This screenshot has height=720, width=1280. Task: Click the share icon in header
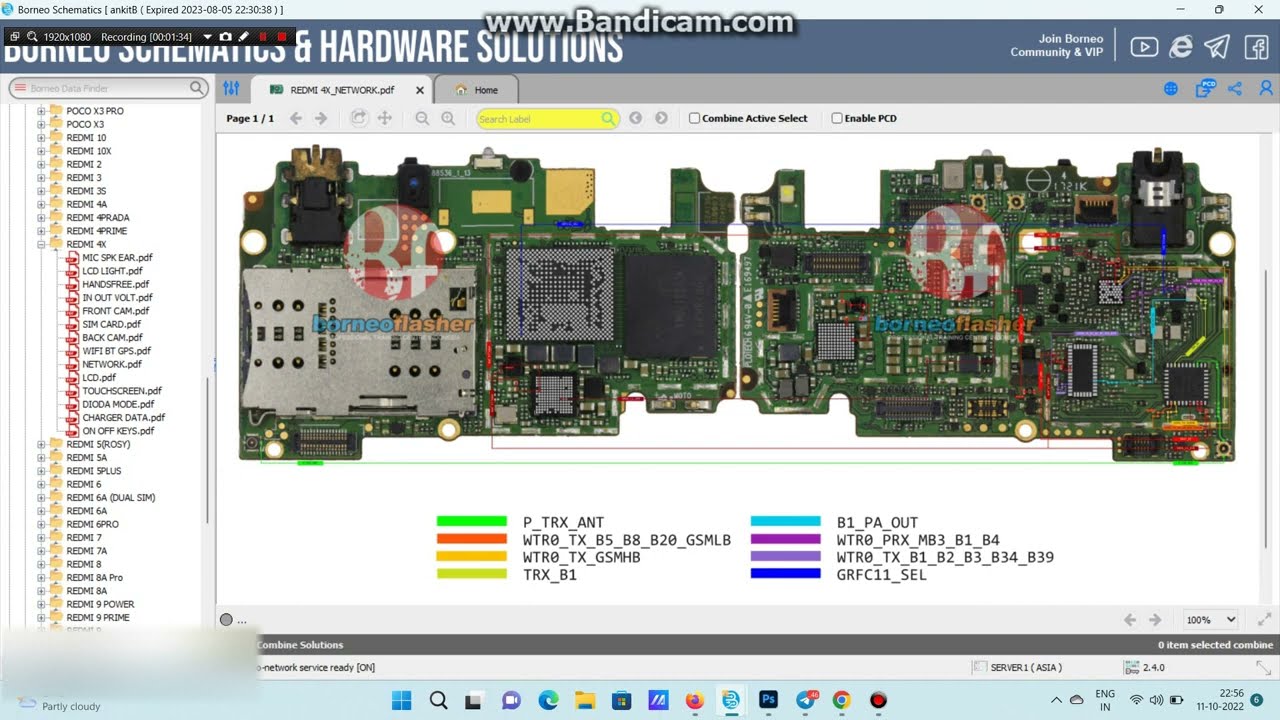coord(1235,89)
